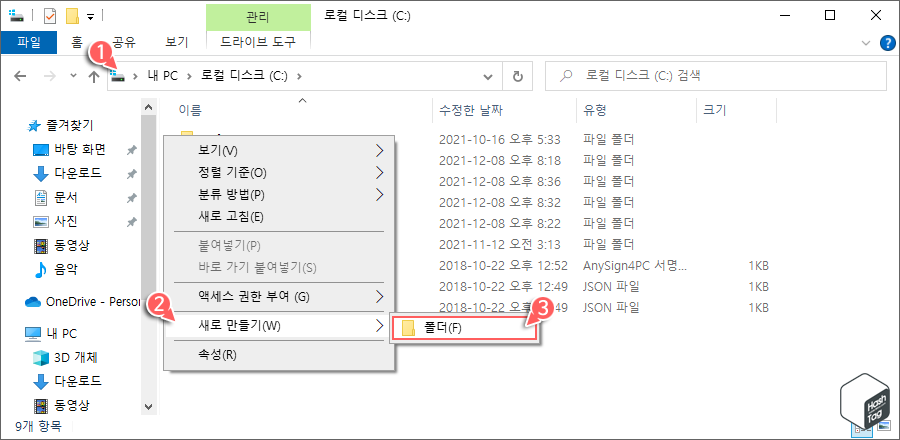Open 동영상 under 즐겨찾기
The height and width of the screenshot is (440, 900).
tap(71, 246)
